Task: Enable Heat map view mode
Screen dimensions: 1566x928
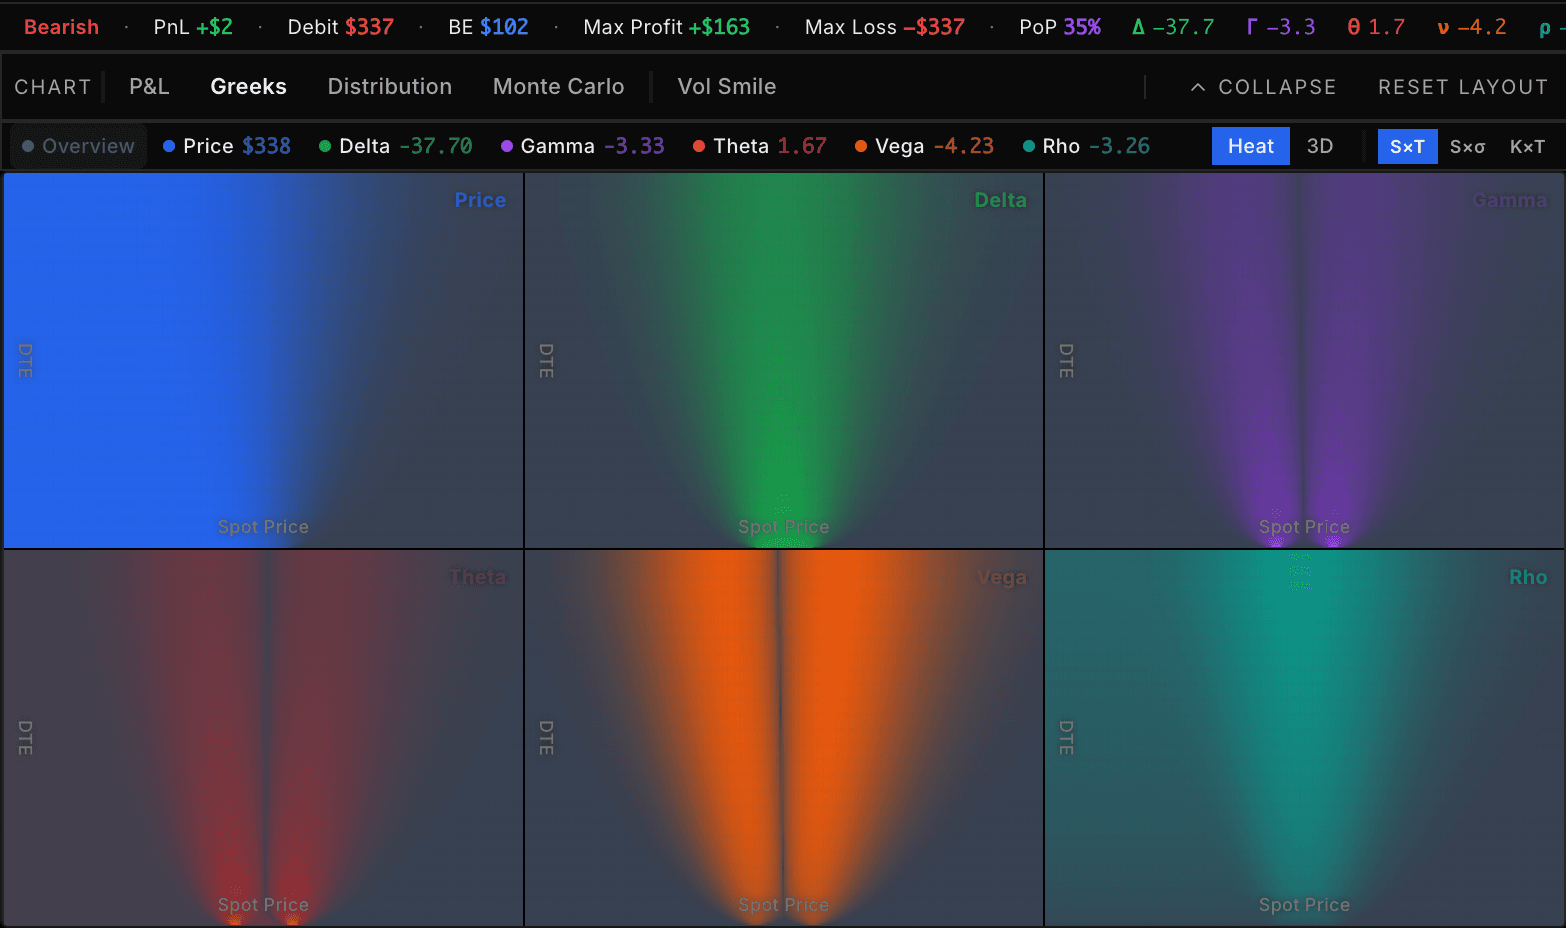Action: pos(1250,146)
